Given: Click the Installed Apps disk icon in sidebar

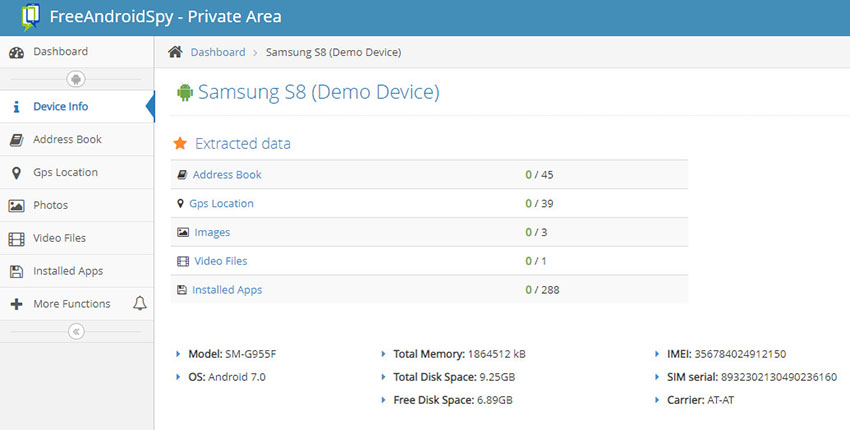Looking at the screenshot, I should point(16,271).
